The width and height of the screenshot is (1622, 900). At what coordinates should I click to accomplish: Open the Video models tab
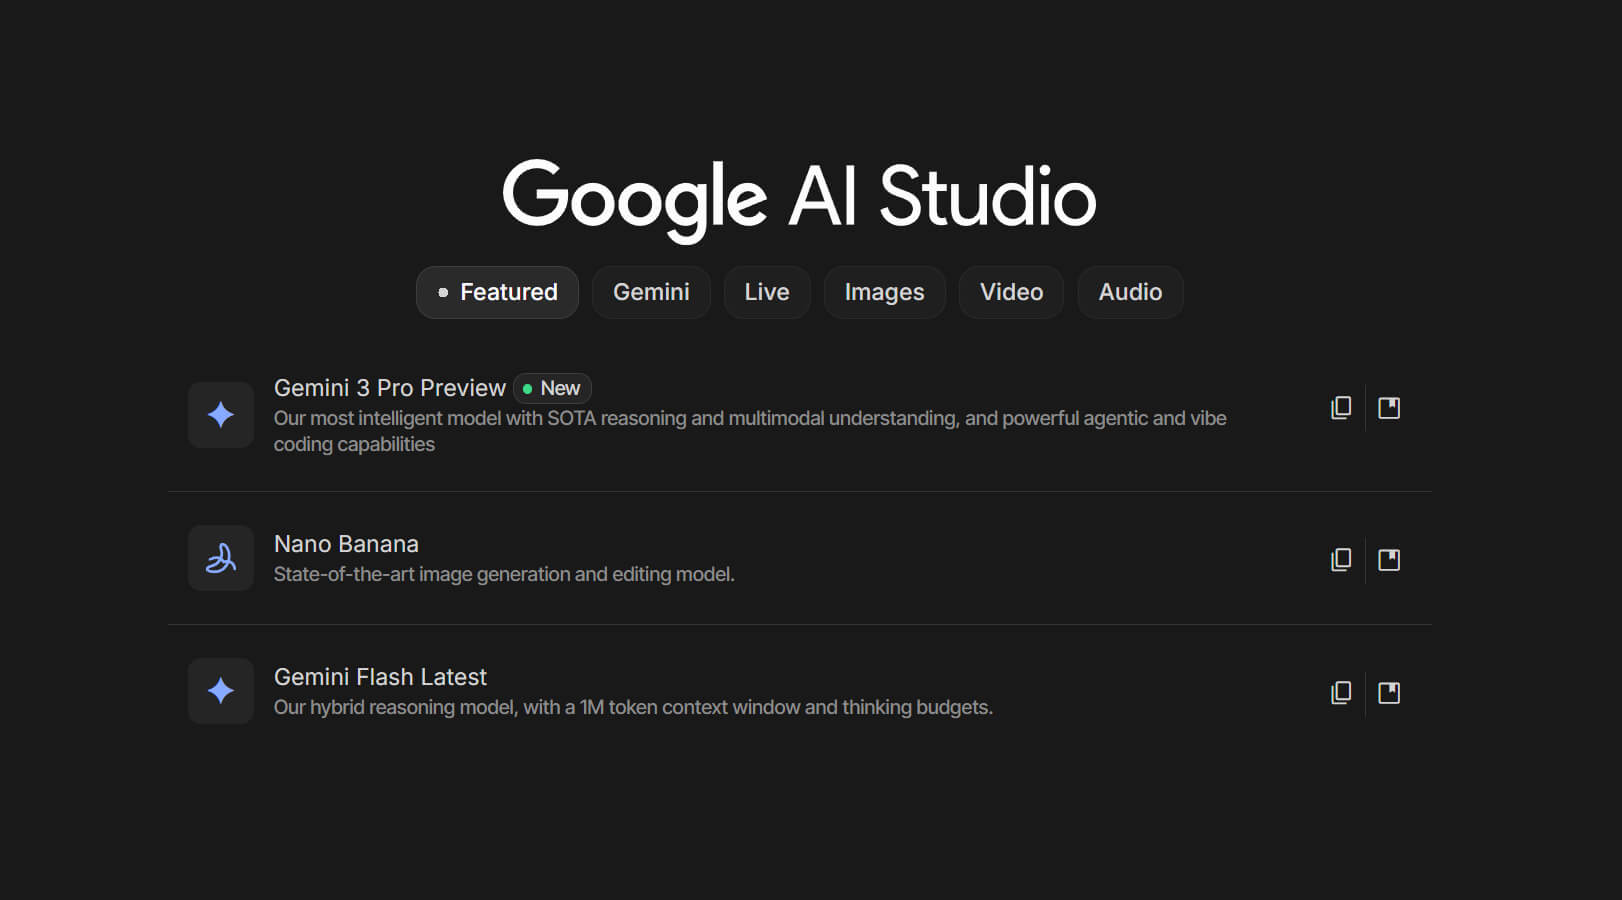[x=1011, y=292]
